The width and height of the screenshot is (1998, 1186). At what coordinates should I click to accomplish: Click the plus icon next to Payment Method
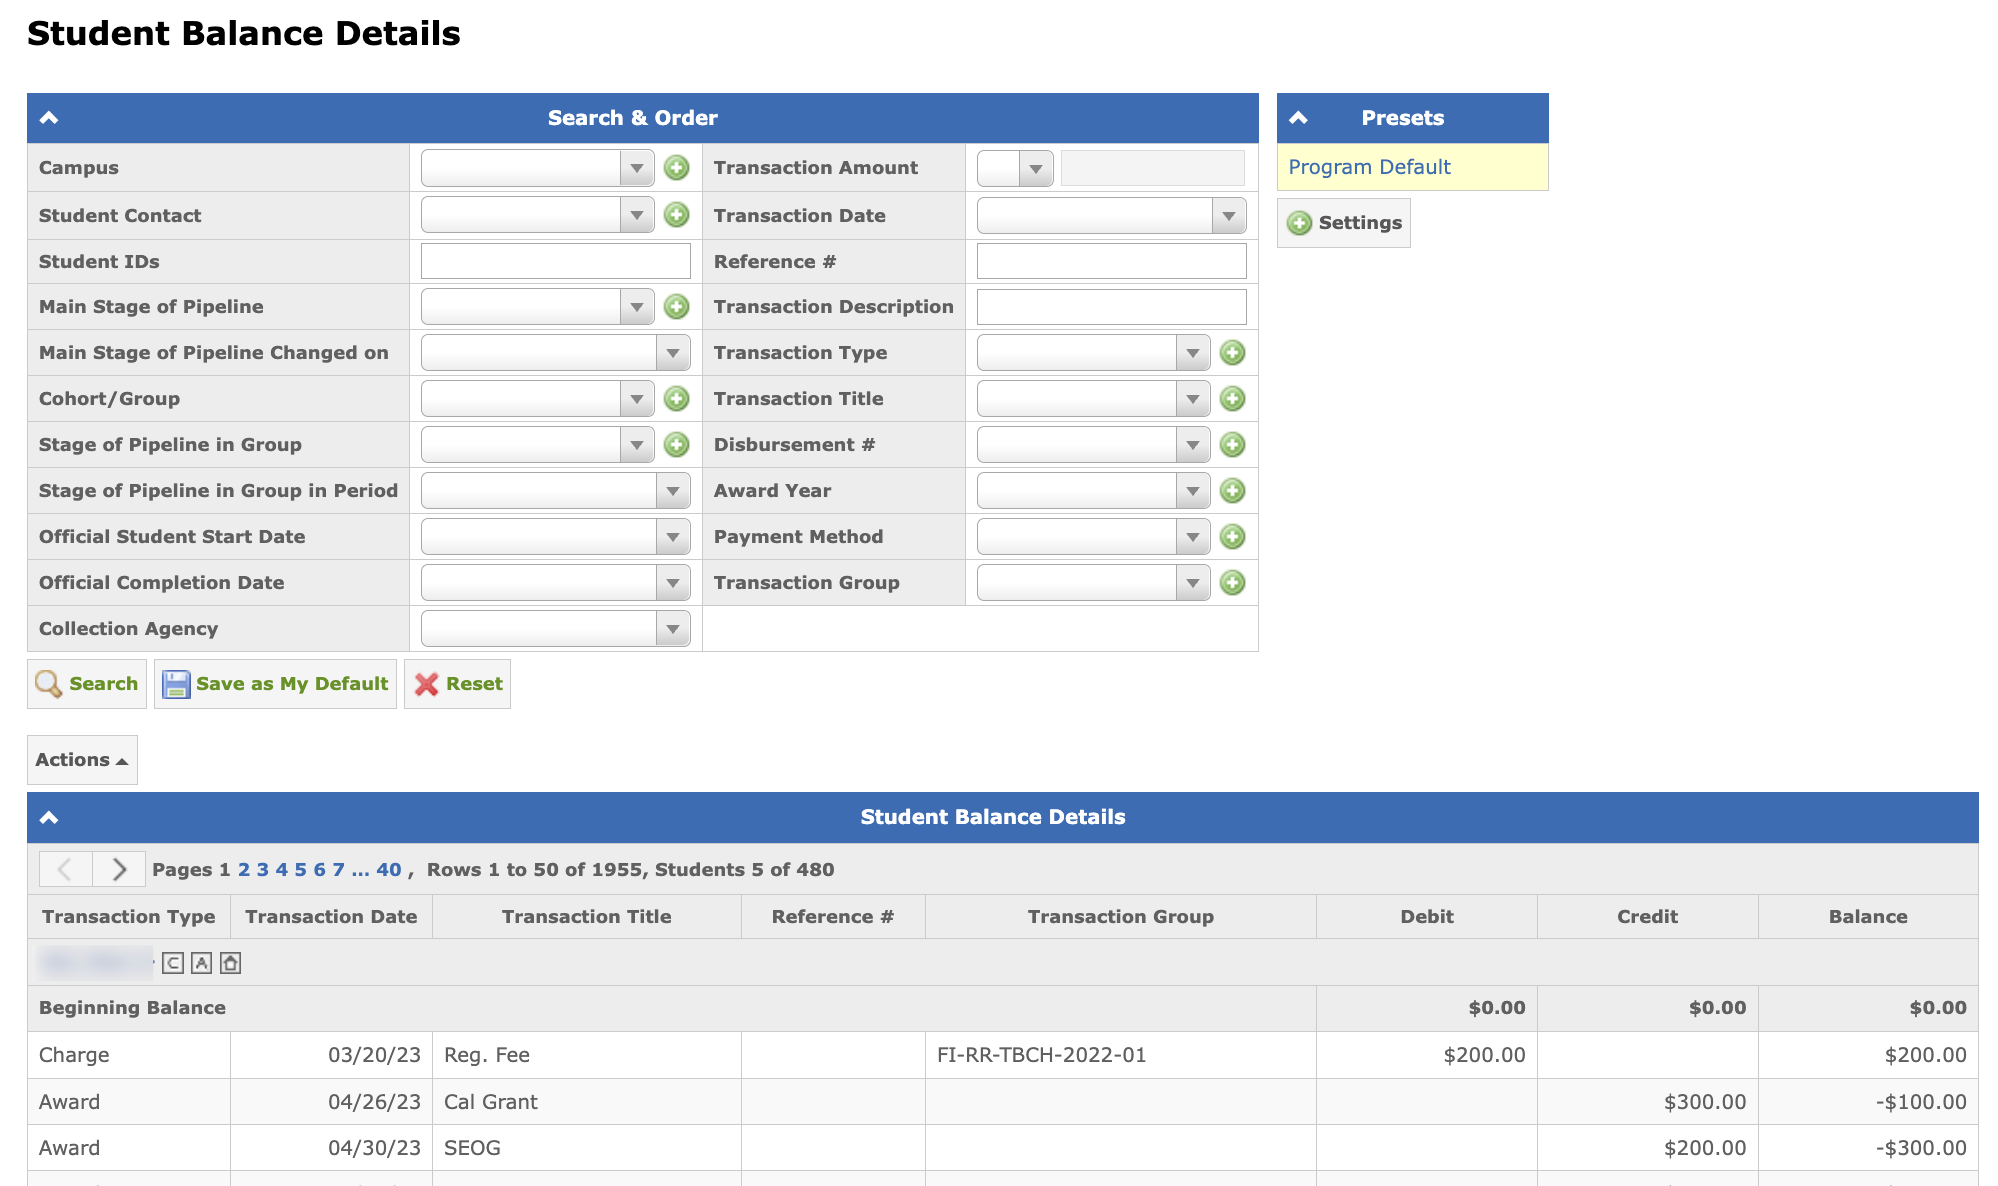(1233, 537)
